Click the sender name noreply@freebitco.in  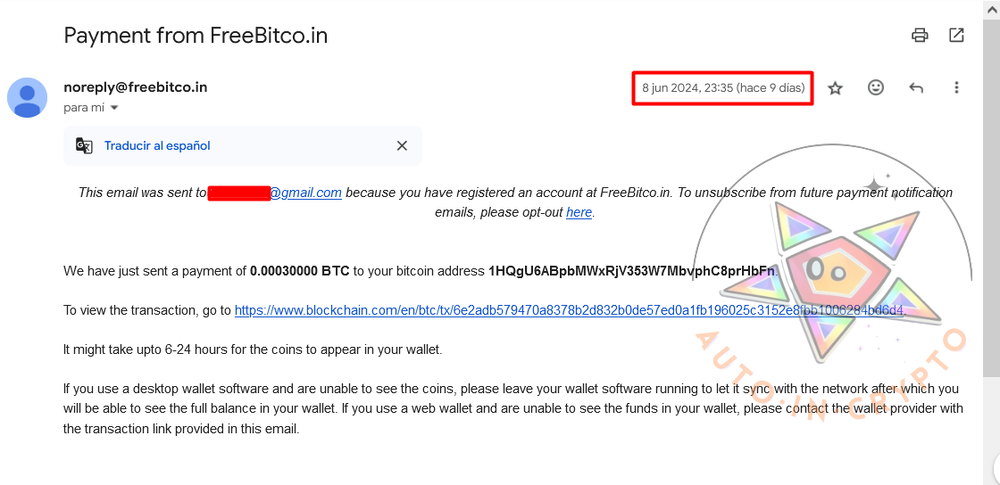135,87
